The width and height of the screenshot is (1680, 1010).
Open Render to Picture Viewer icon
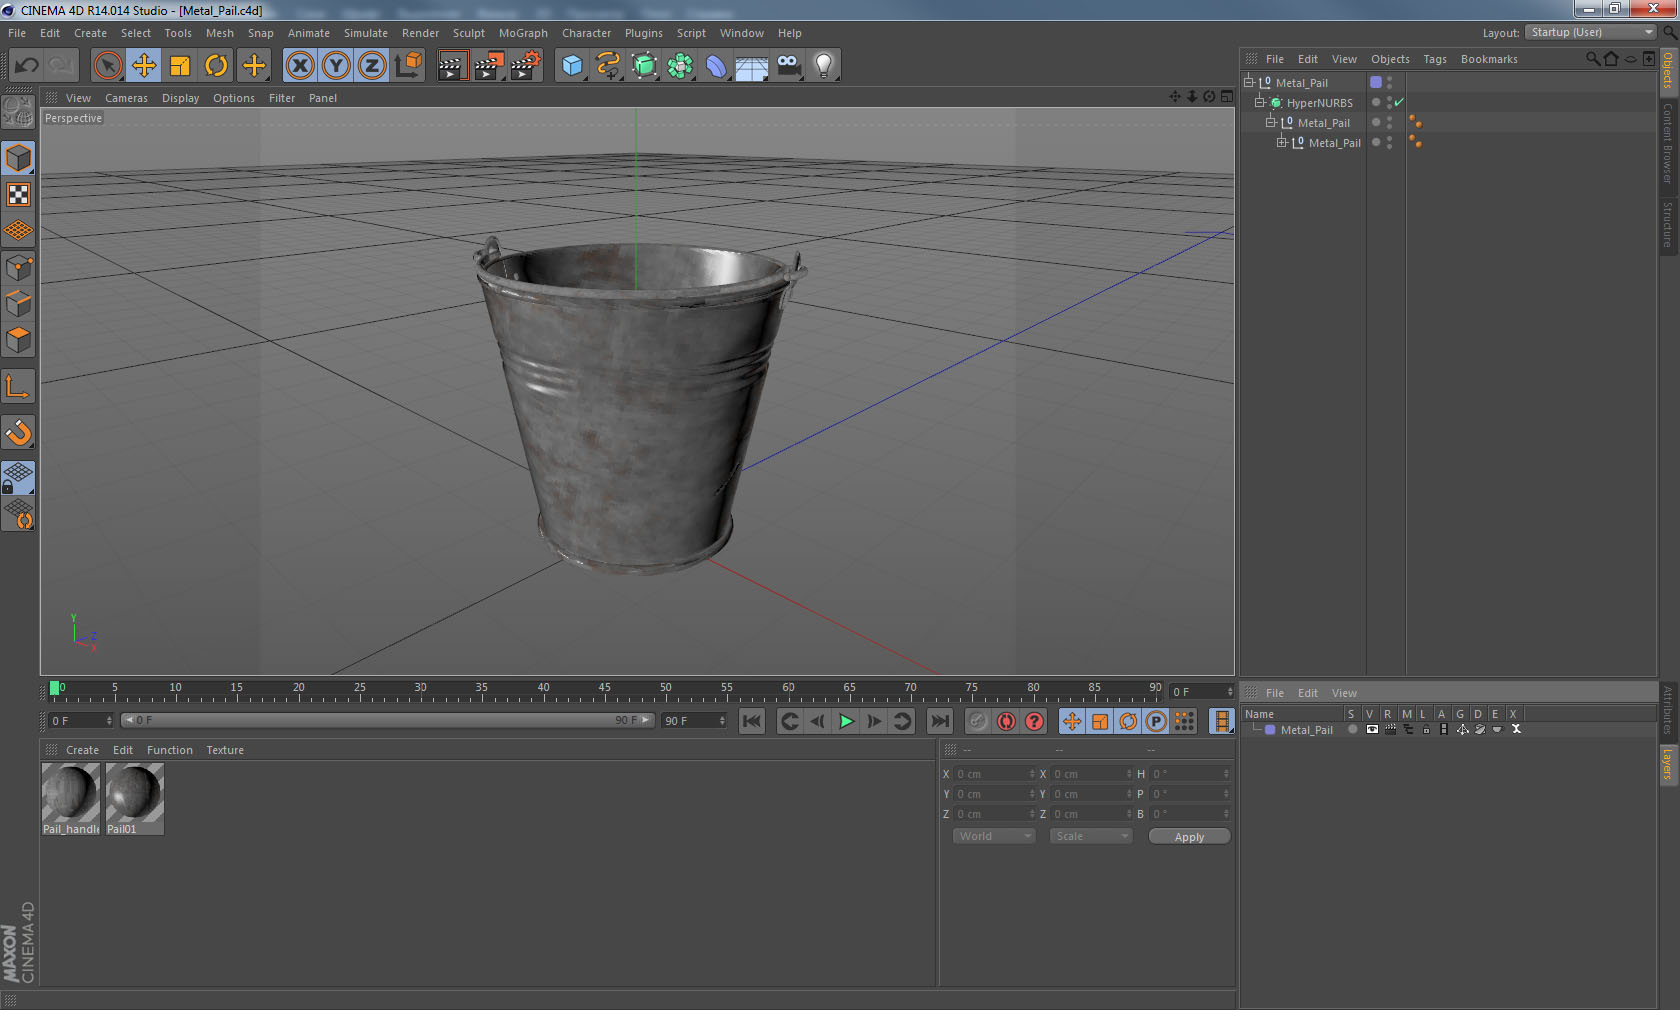(489, 66)
